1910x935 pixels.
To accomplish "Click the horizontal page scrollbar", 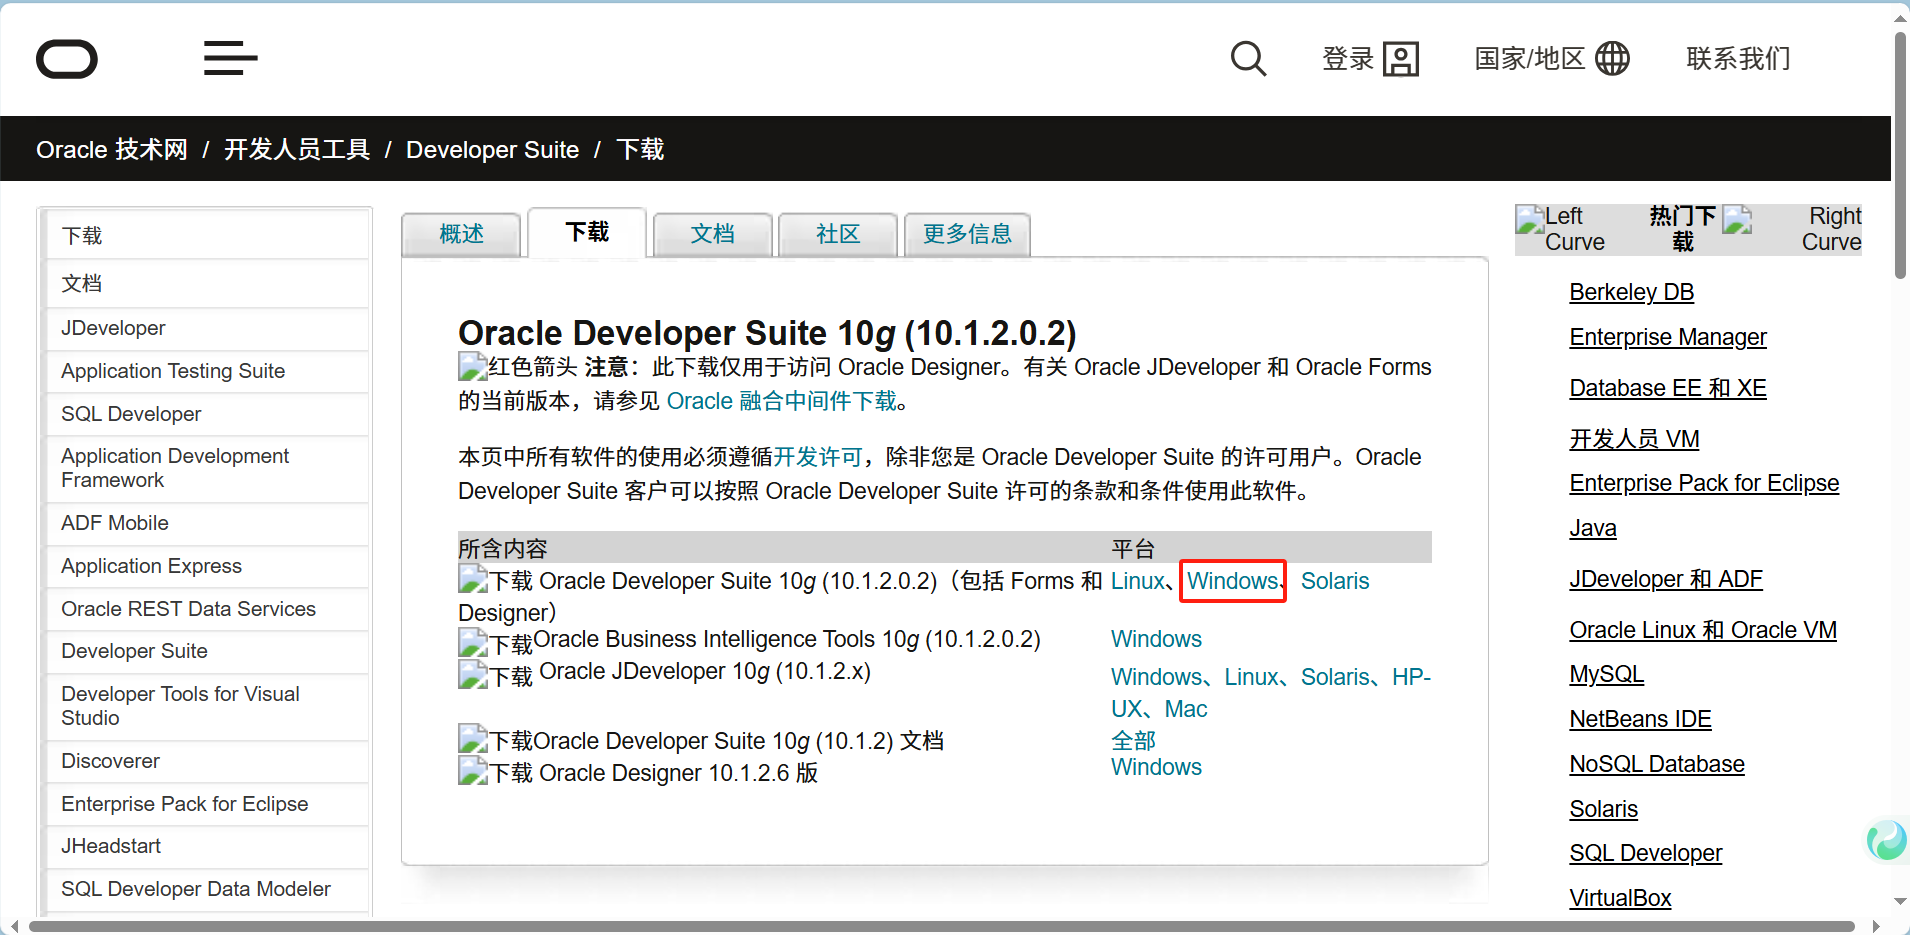I will [x=940, y=926].
